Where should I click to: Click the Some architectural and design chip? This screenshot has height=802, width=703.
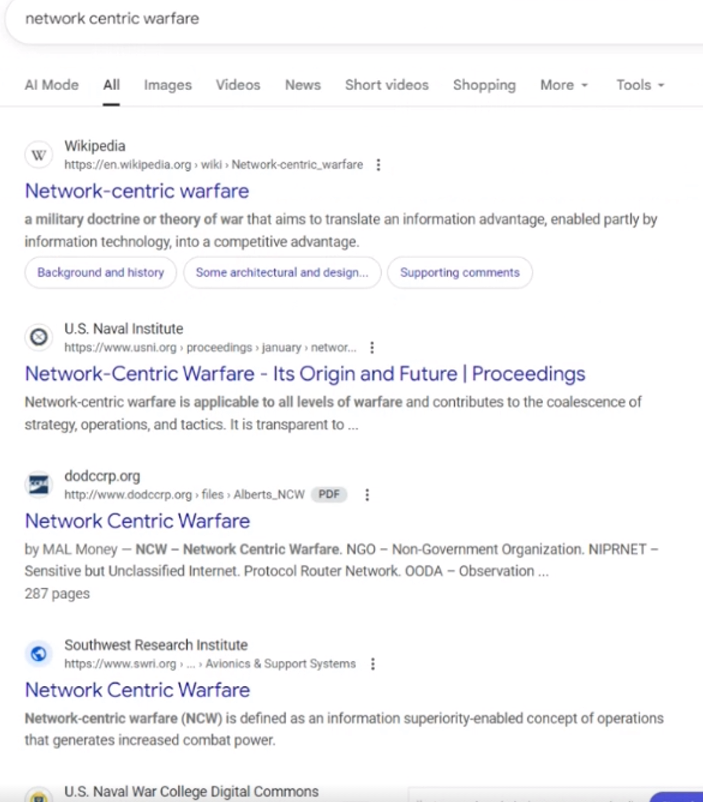coord(282,272)
